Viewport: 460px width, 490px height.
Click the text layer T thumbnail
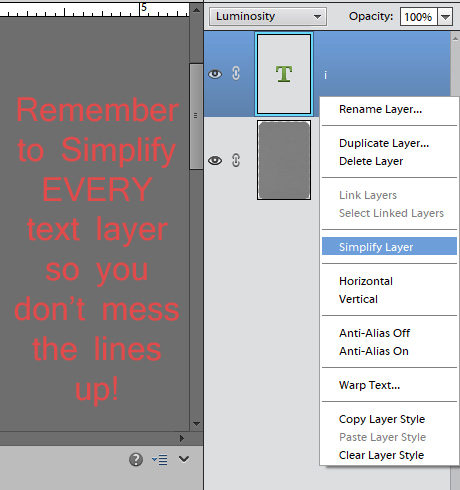pyautogui.click(x=284, y=74)
